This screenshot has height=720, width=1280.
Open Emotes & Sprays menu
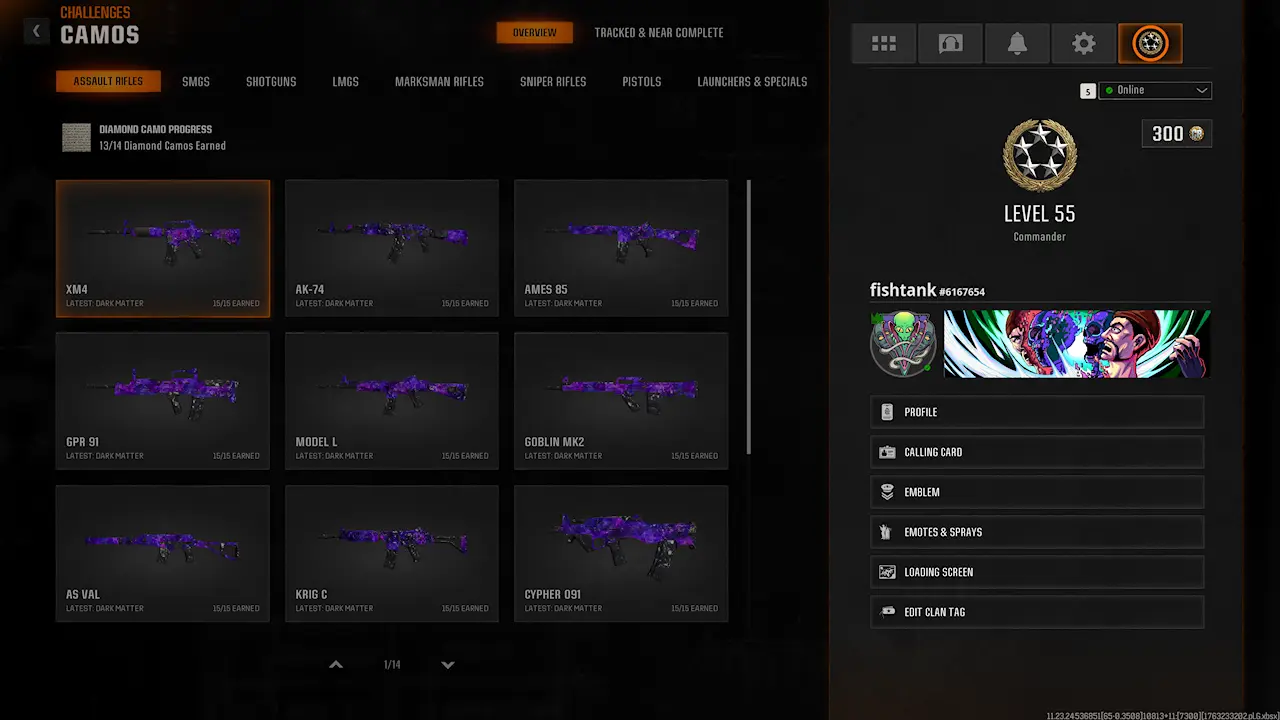coord(1037,532)
